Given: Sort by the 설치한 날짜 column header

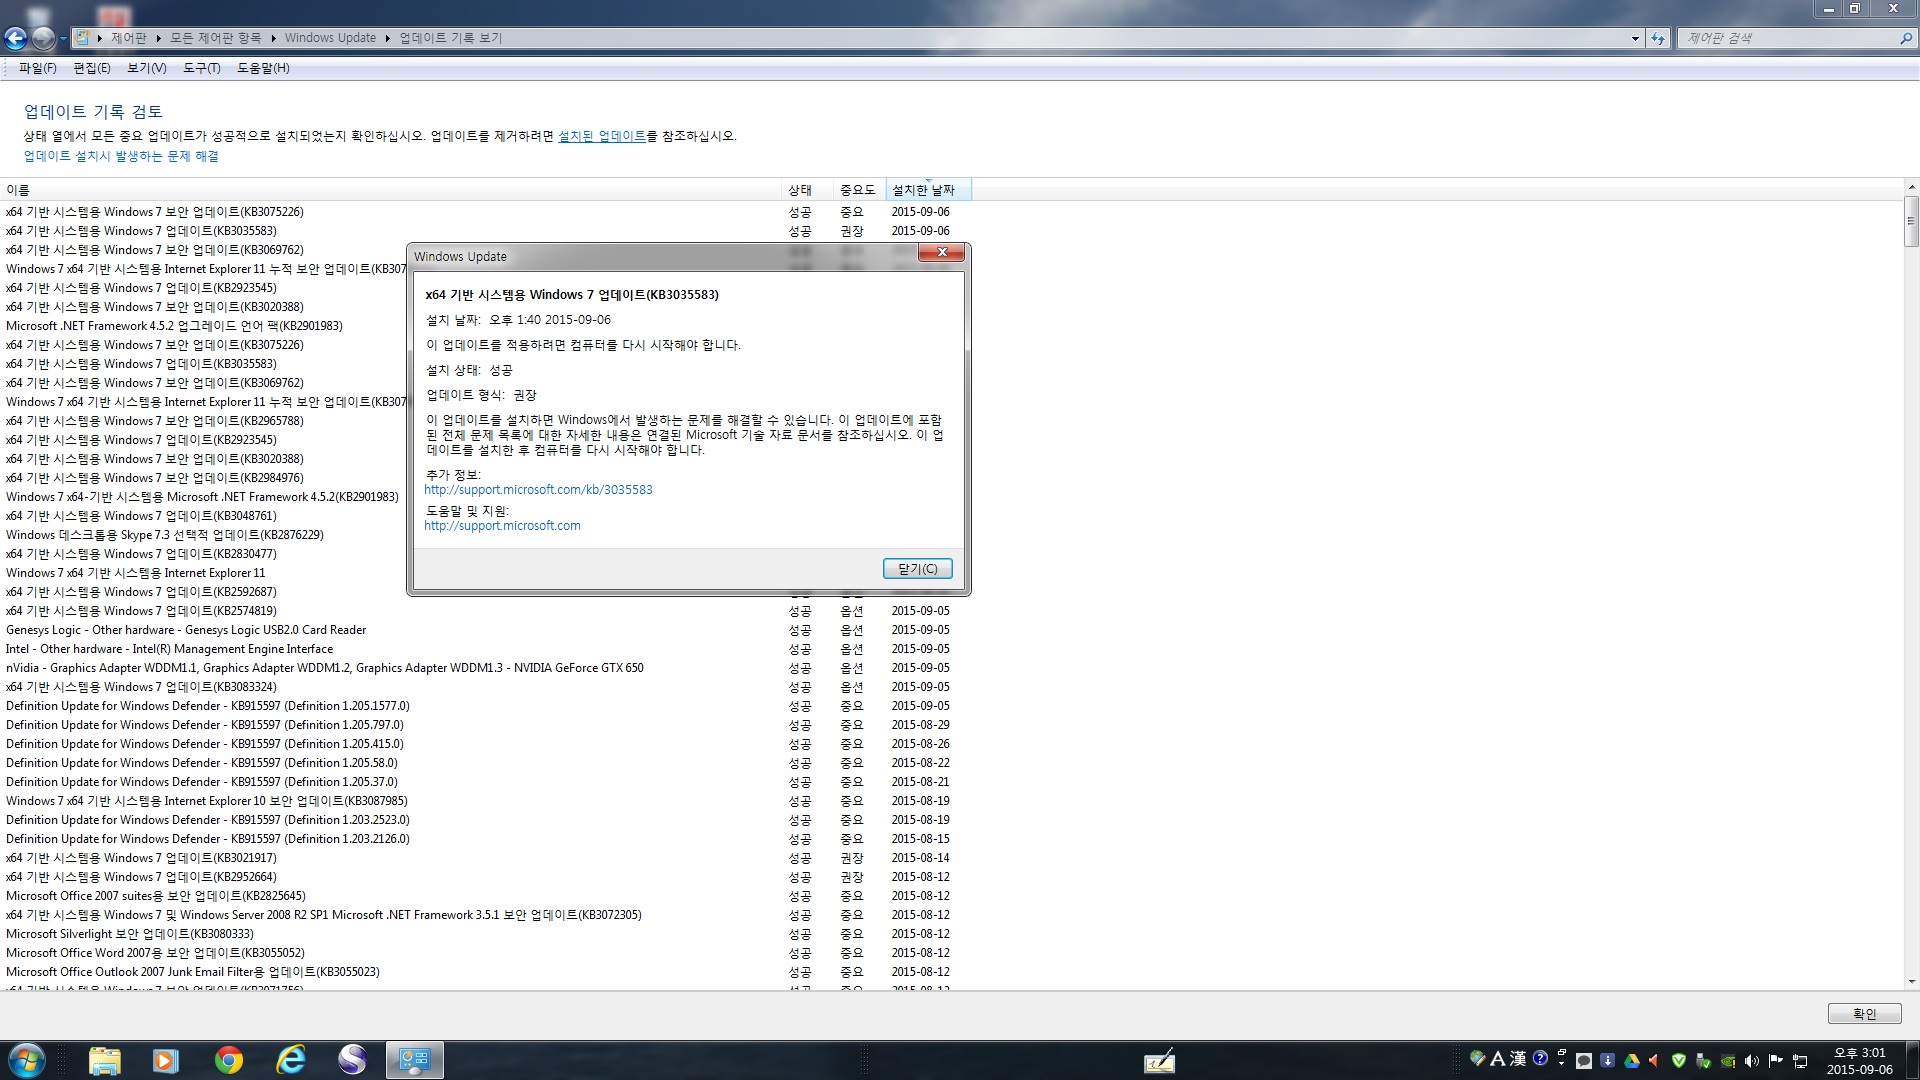Looking at the screenshot, I should [x=928, y=190].
